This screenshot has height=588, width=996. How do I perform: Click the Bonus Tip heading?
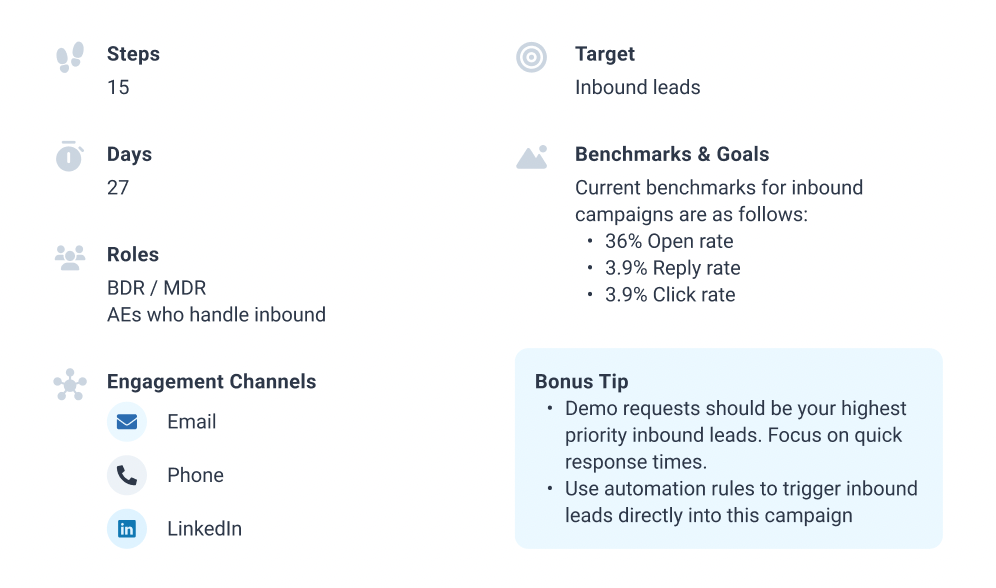click(582, 382)
